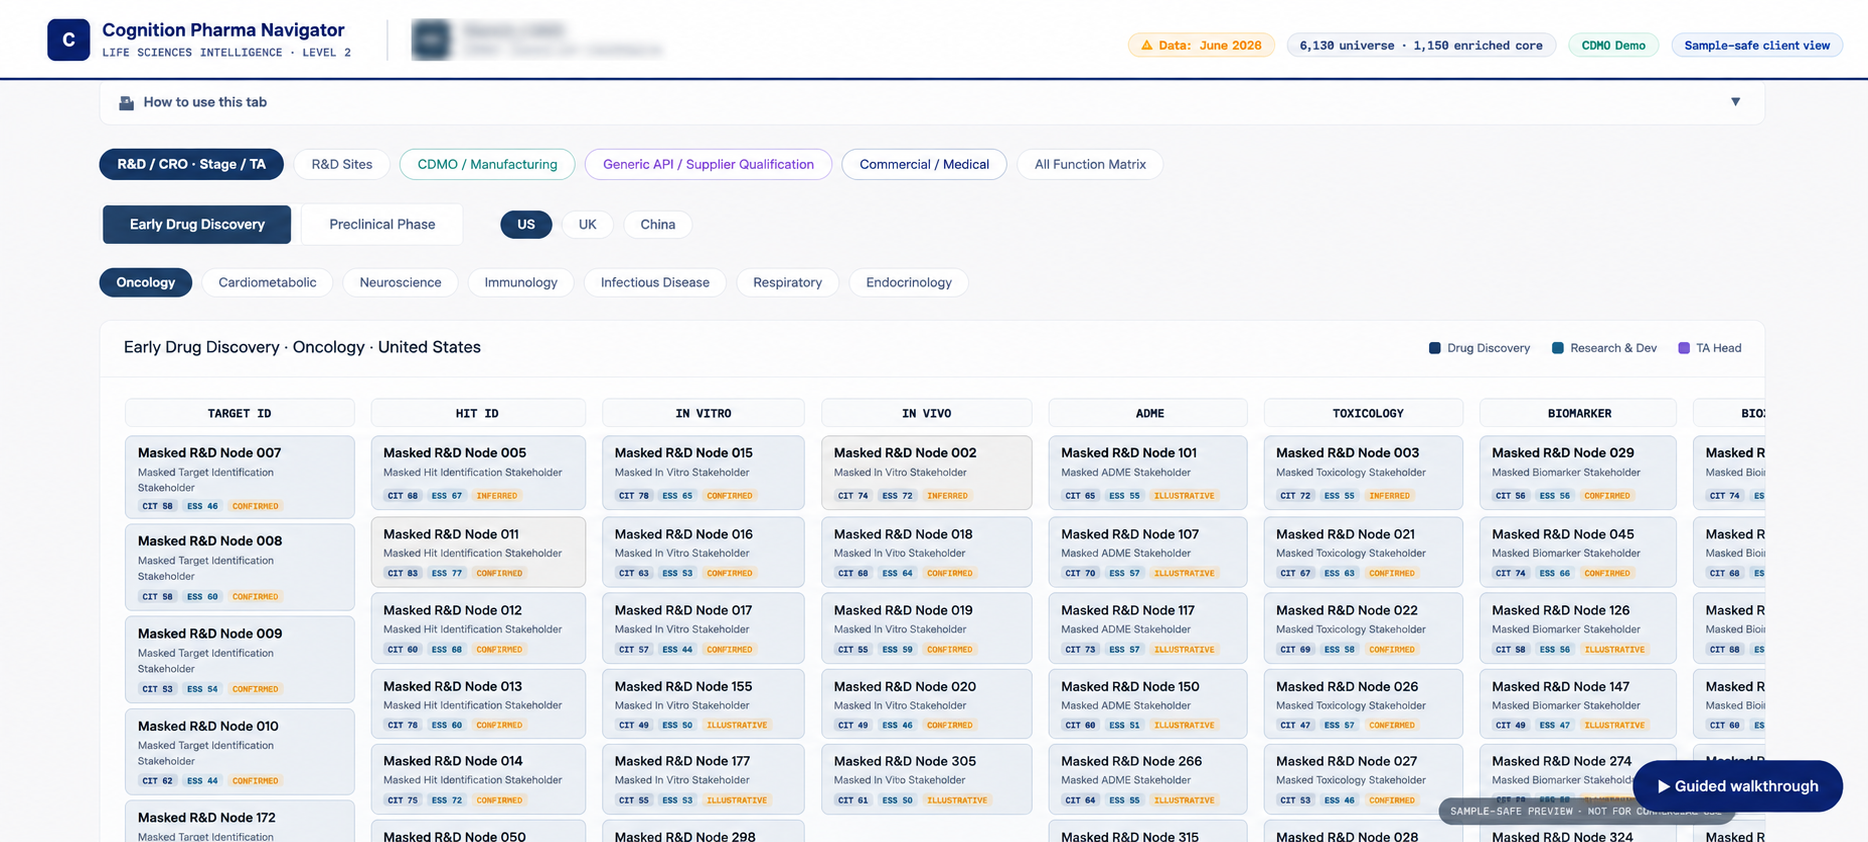
Task: Click the ILLUSTRATIVE badge on Node 101
Action: tap(1184, 496)
